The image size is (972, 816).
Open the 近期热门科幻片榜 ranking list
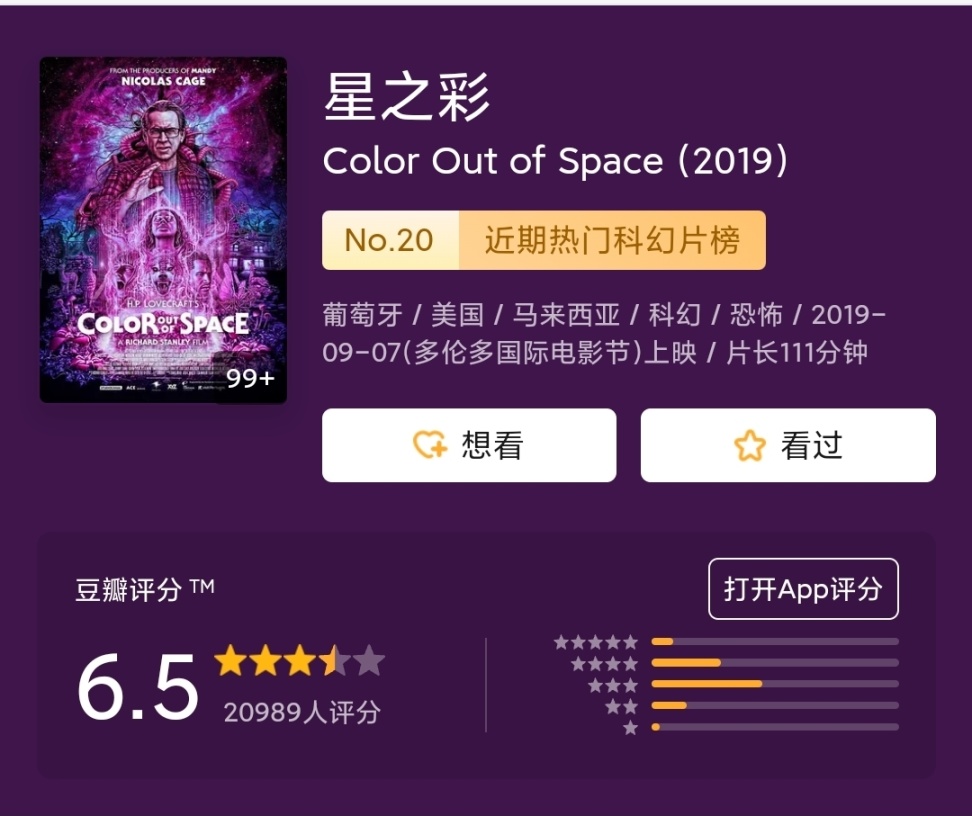tap(612, 241)
